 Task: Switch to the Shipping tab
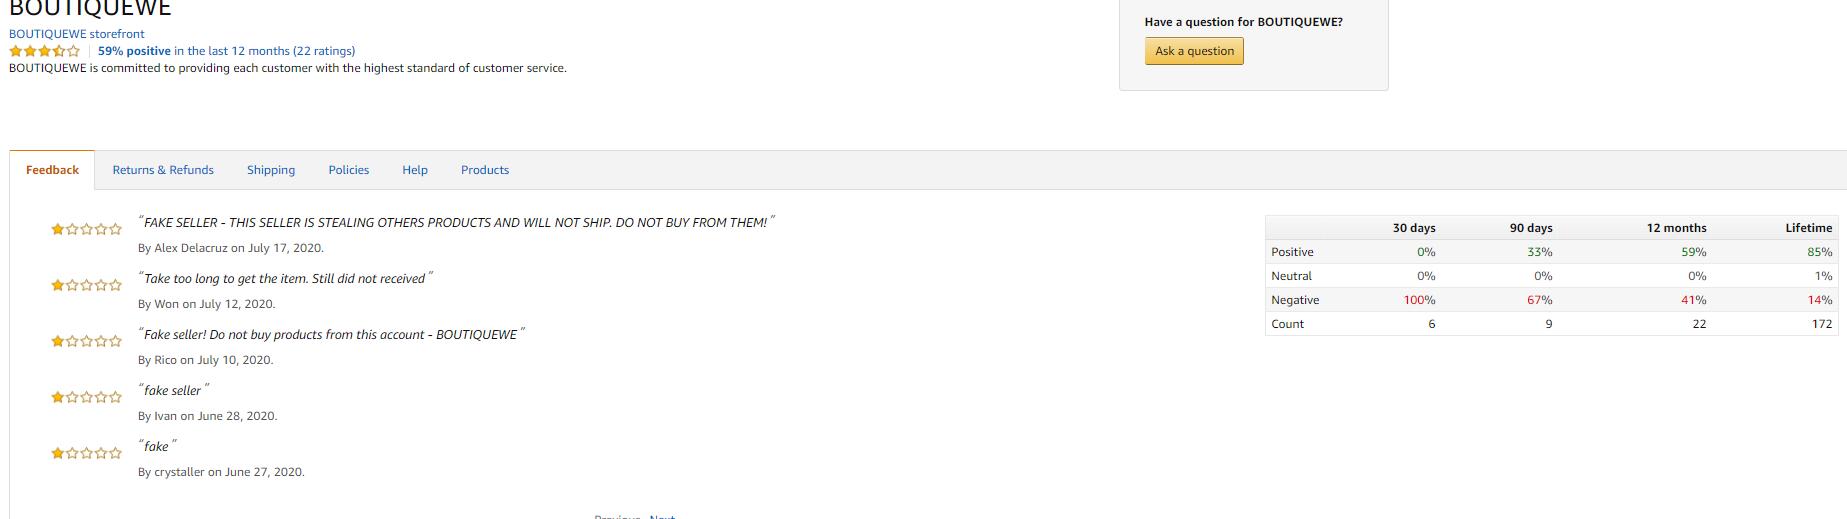tap(271, 170)
